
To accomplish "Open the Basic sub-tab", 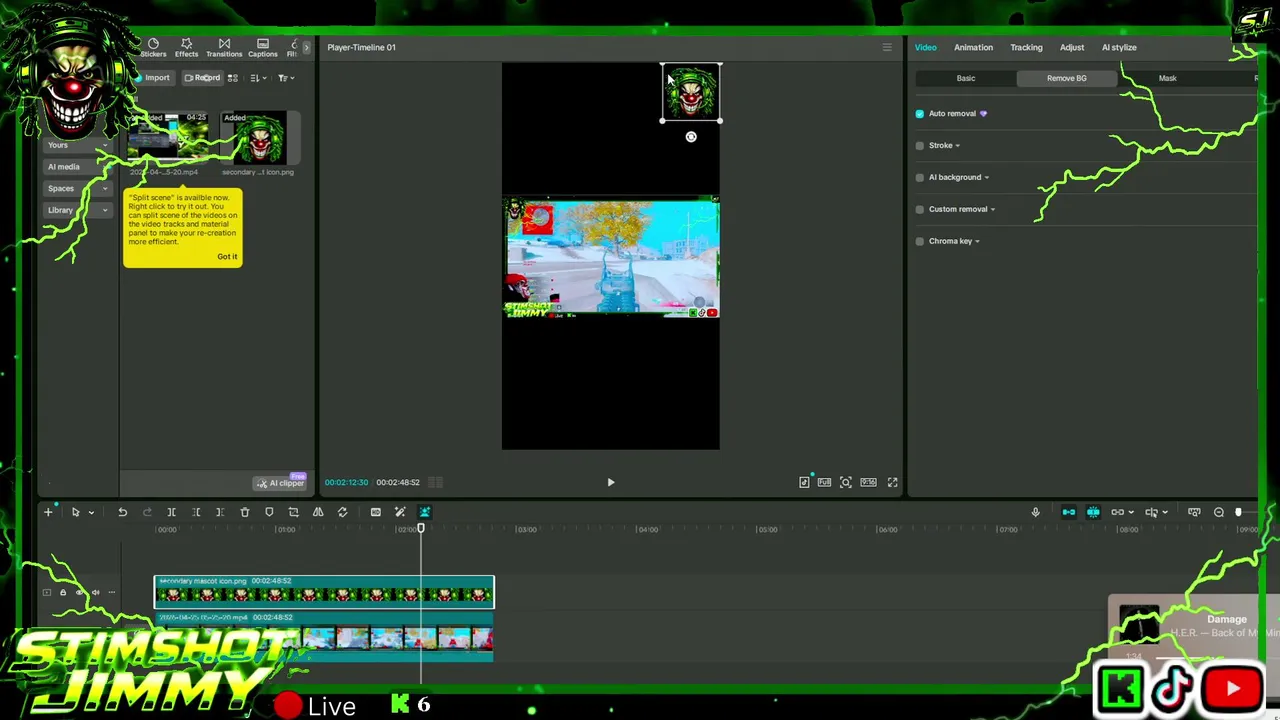I will click(966, 78).
